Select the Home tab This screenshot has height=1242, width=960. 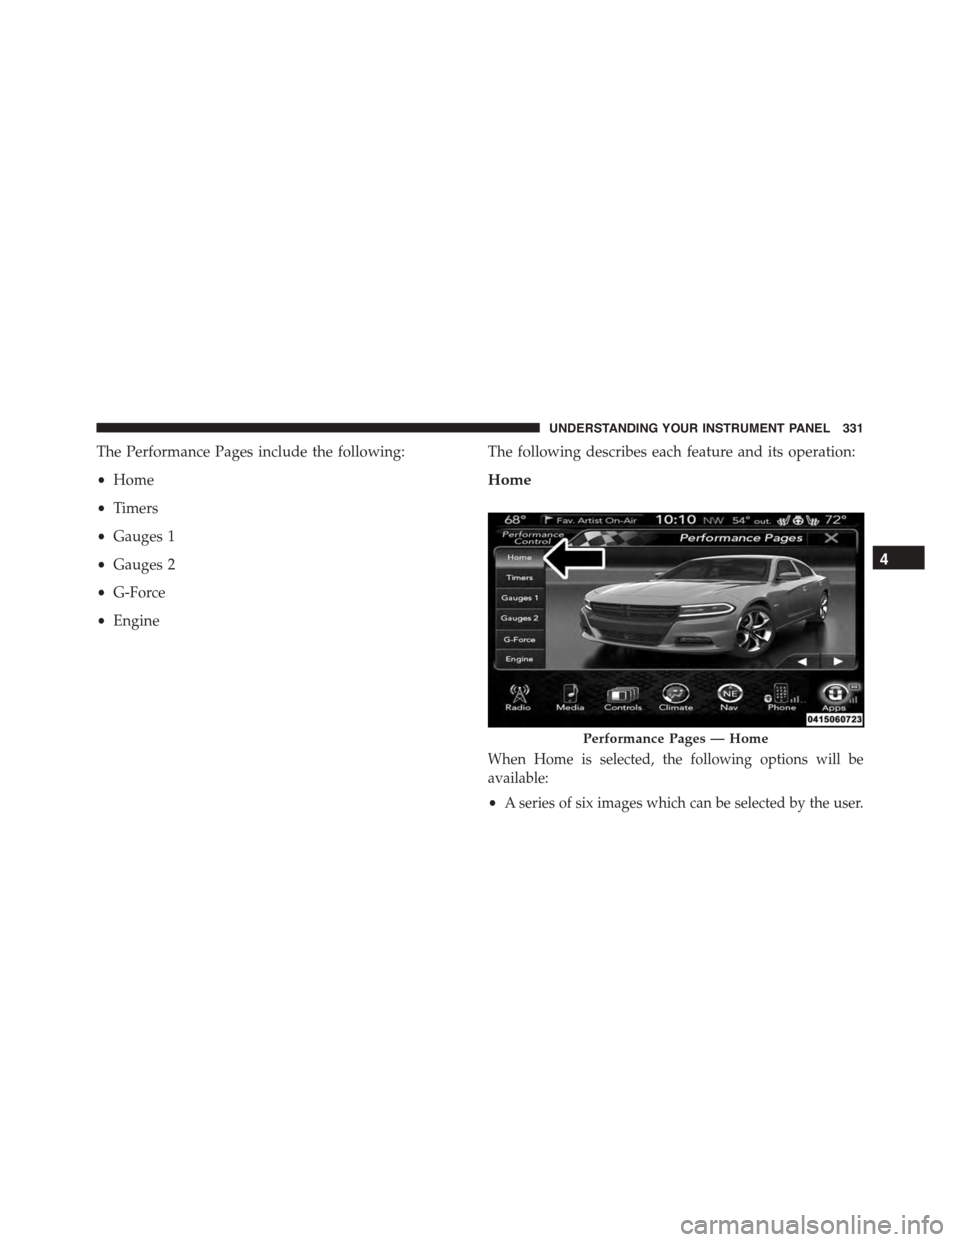point(519,558)
